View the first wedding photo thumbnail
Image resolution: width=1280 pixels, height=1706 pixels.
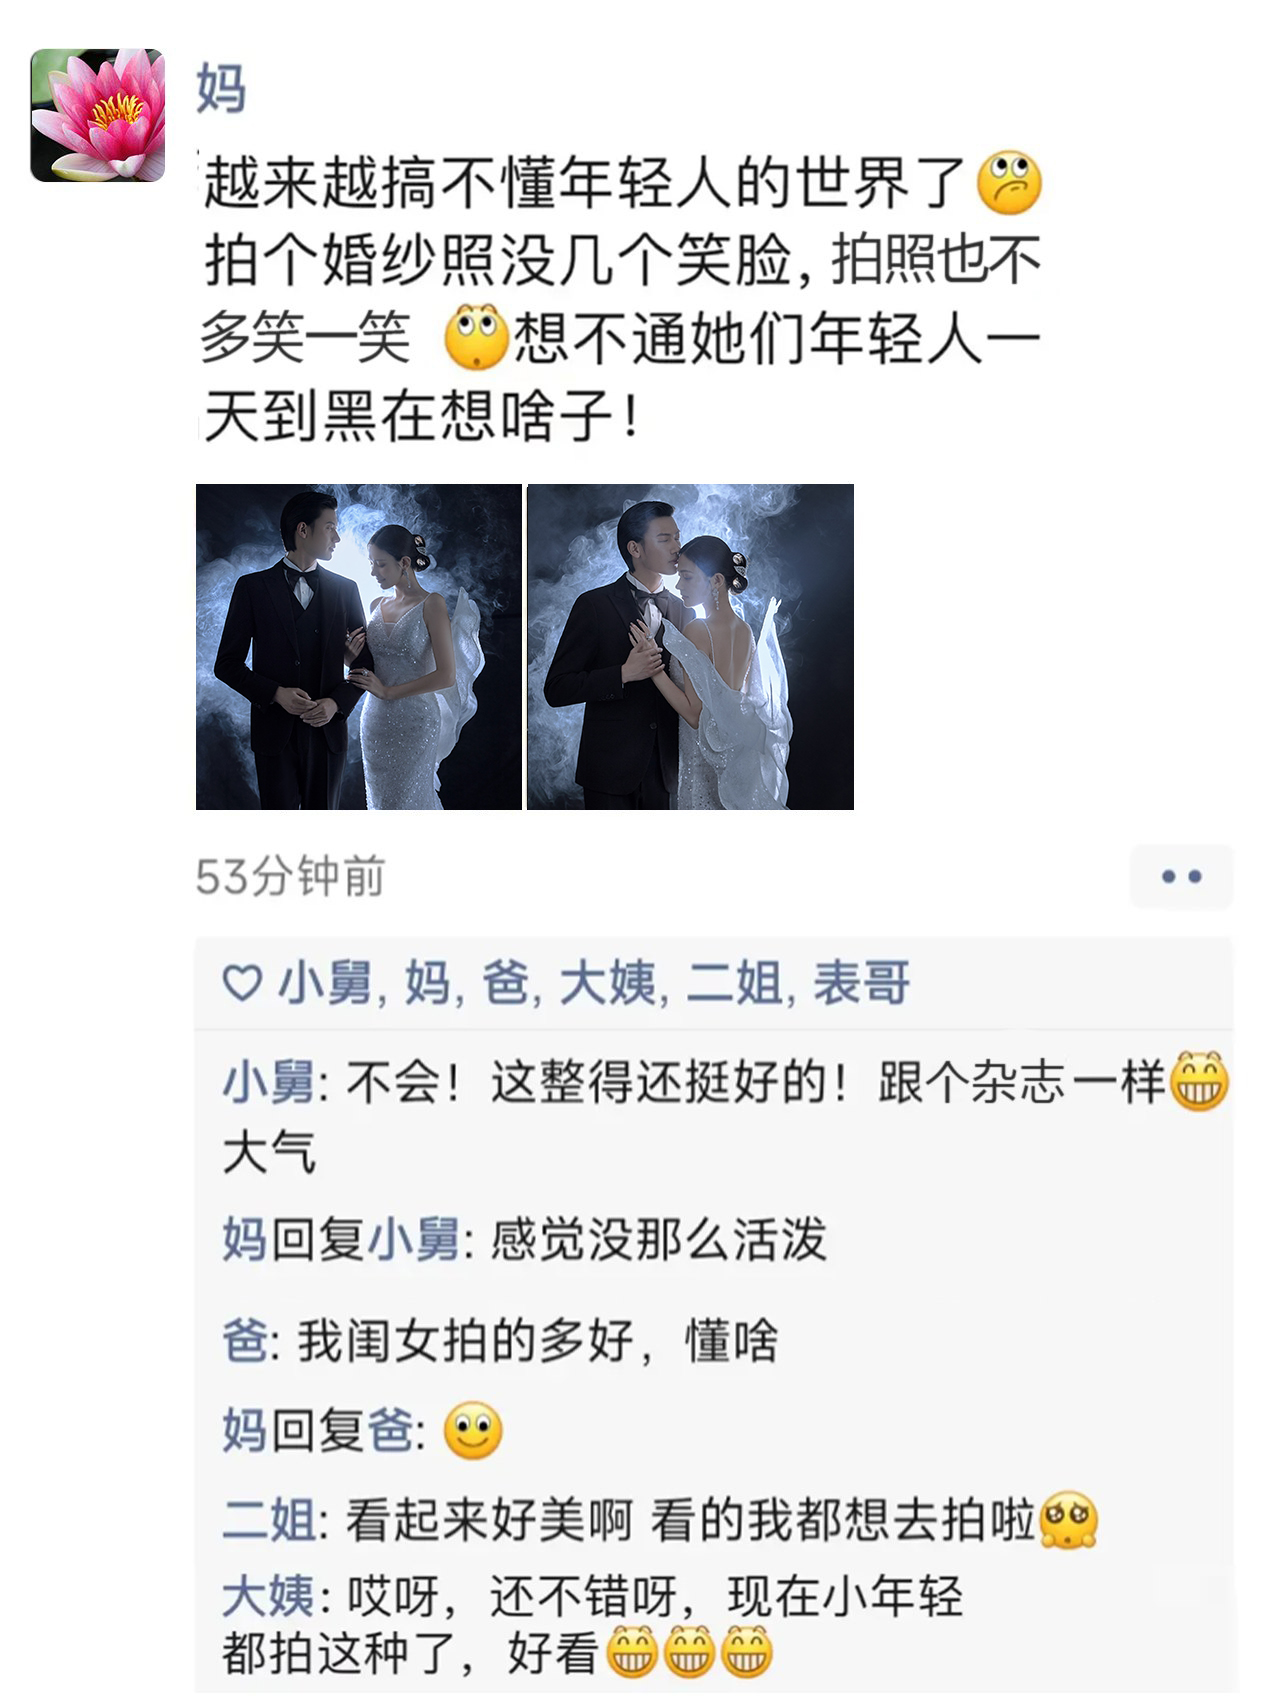359,647
